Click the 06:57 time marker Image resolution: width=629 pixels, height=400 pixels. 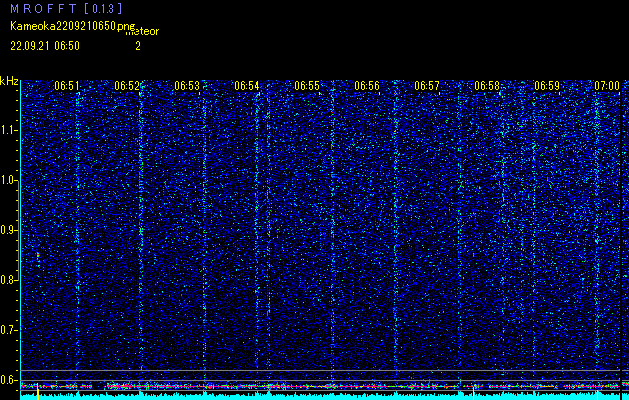[427, 85]
